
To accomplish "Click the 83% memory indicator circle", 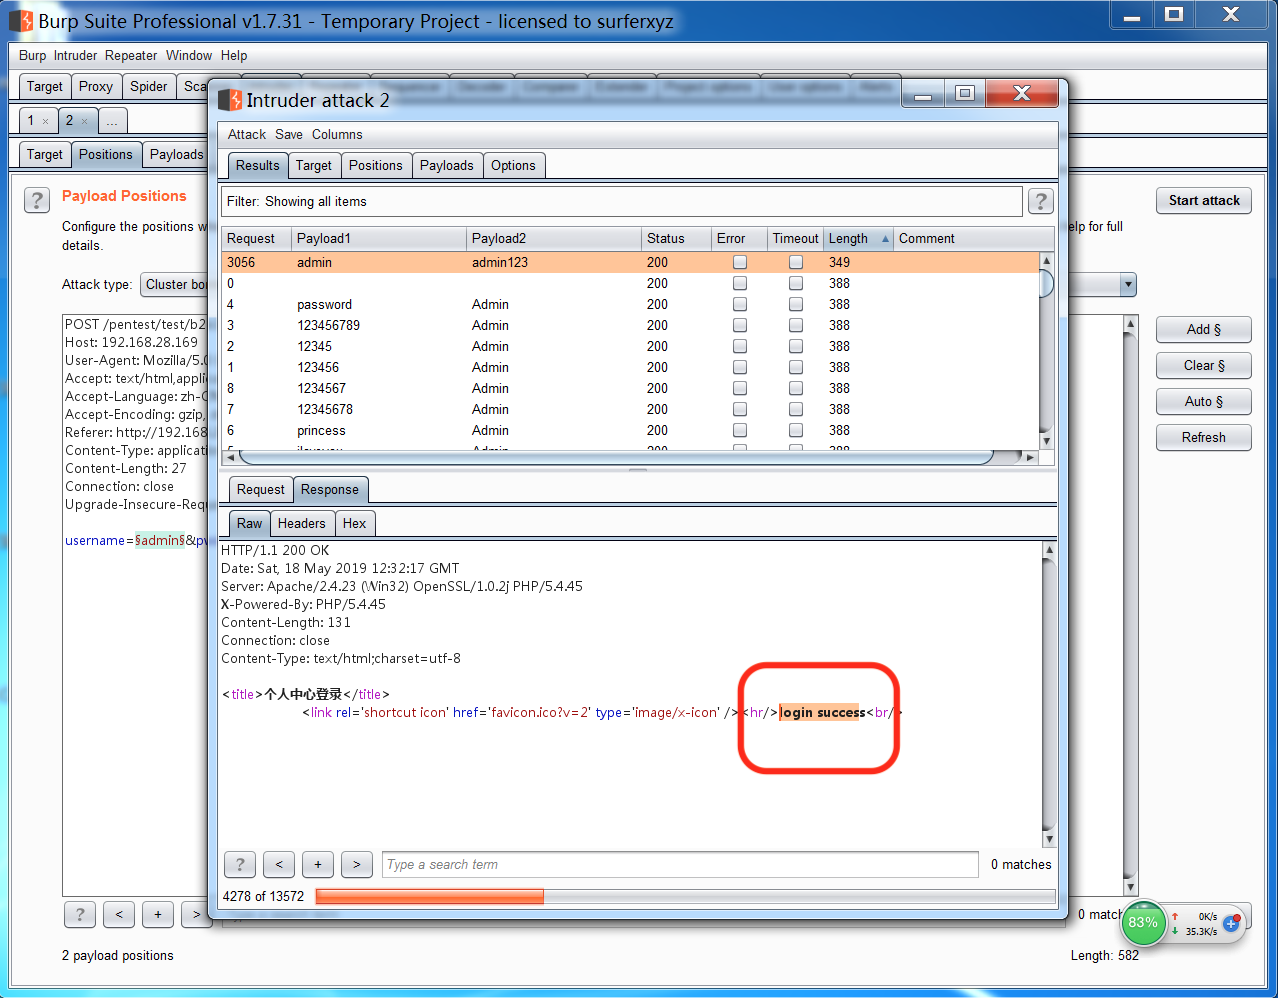I will coord(1142,922).
